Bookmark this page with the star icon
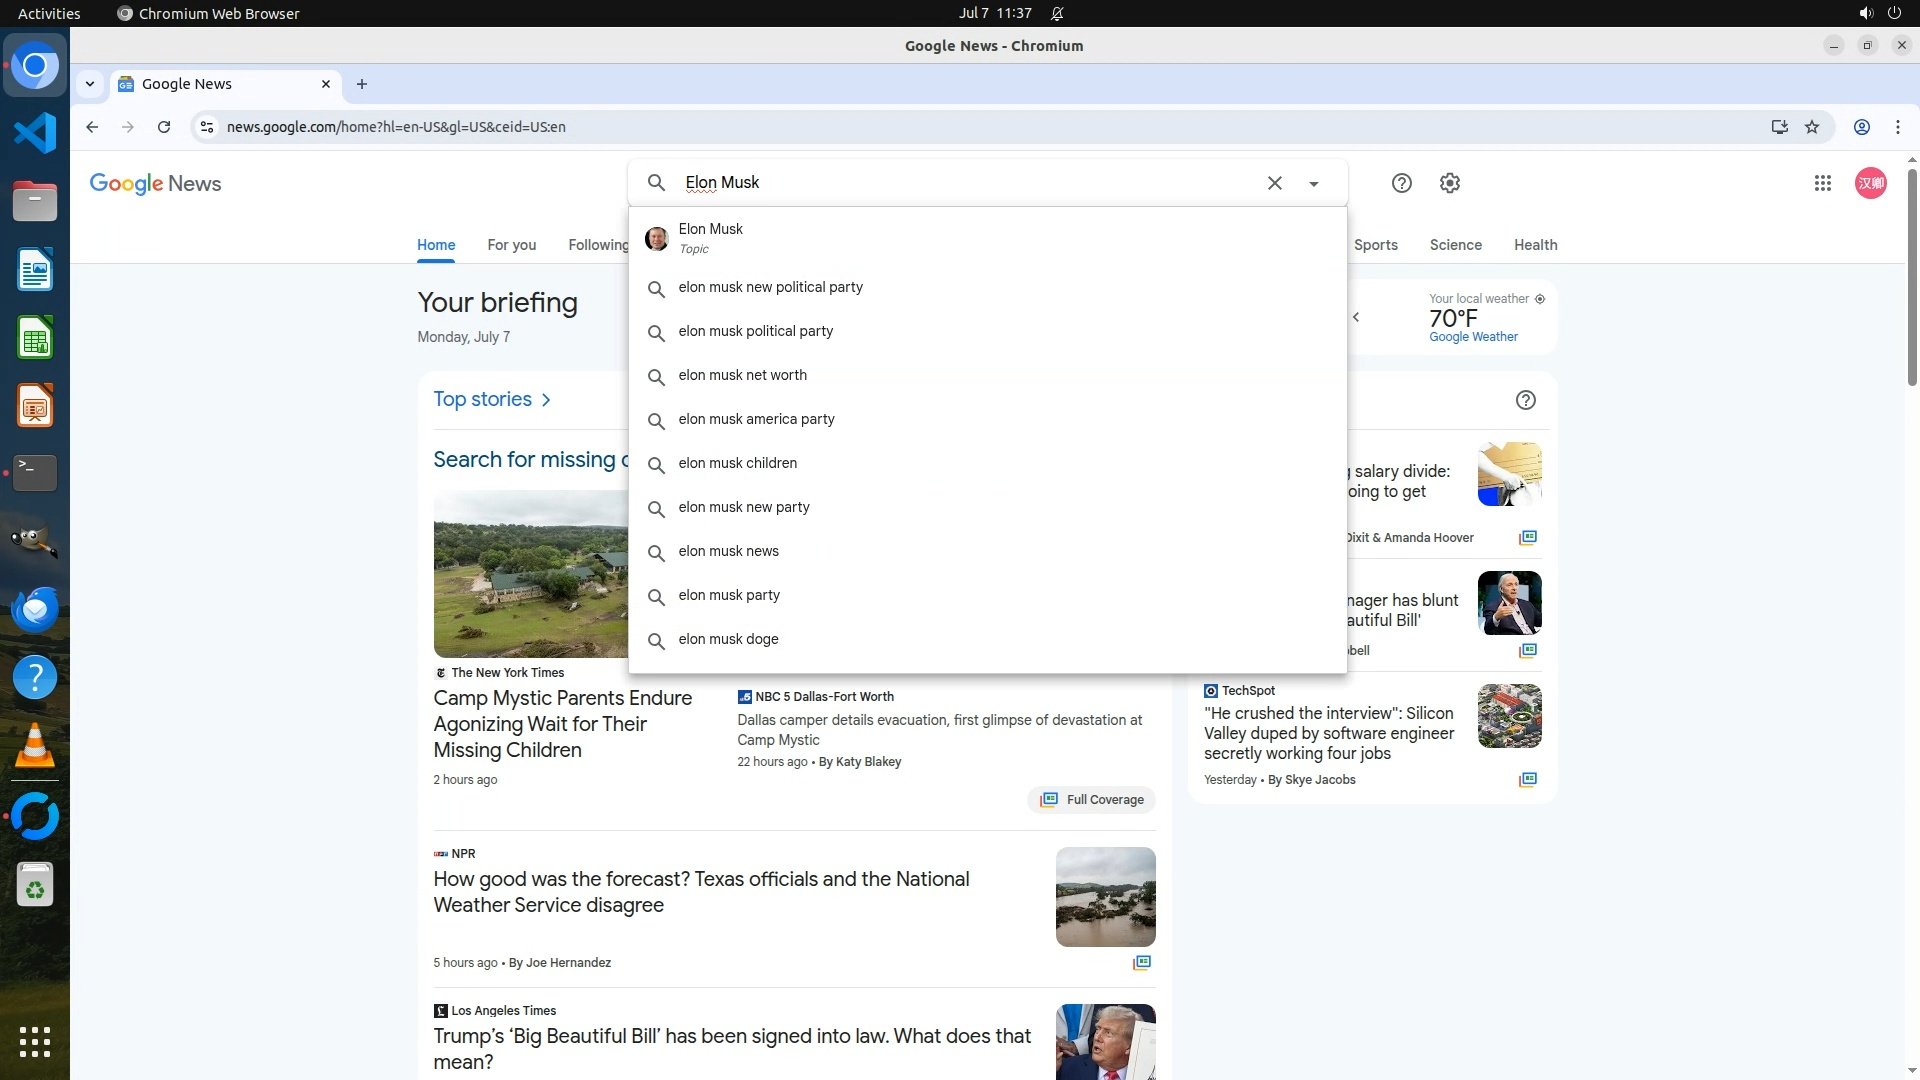The height and width of the screenshot is (1080, 1920). coord(1811,127)
